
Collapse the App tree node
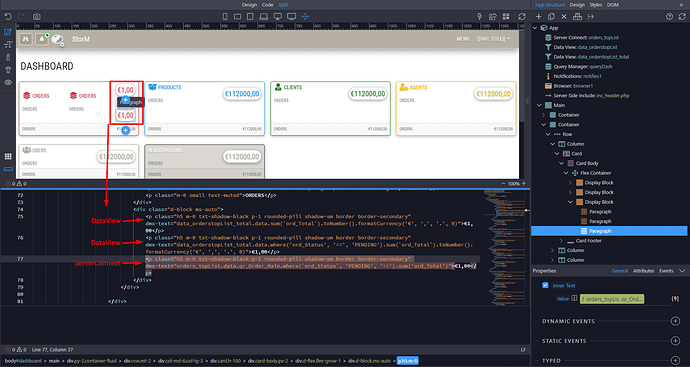(535, 28)
